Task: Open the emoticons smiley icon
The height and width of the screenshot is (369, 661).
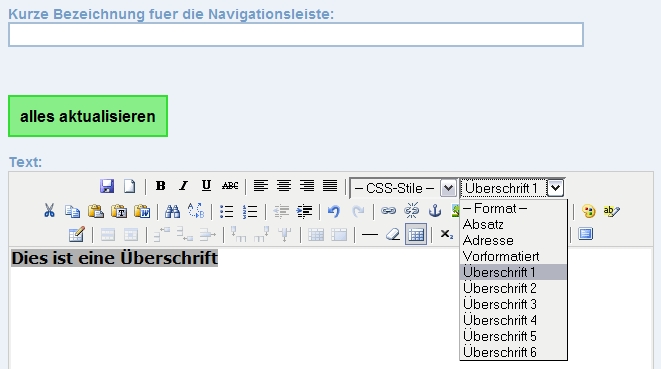Action: click(x=588, y=211)
